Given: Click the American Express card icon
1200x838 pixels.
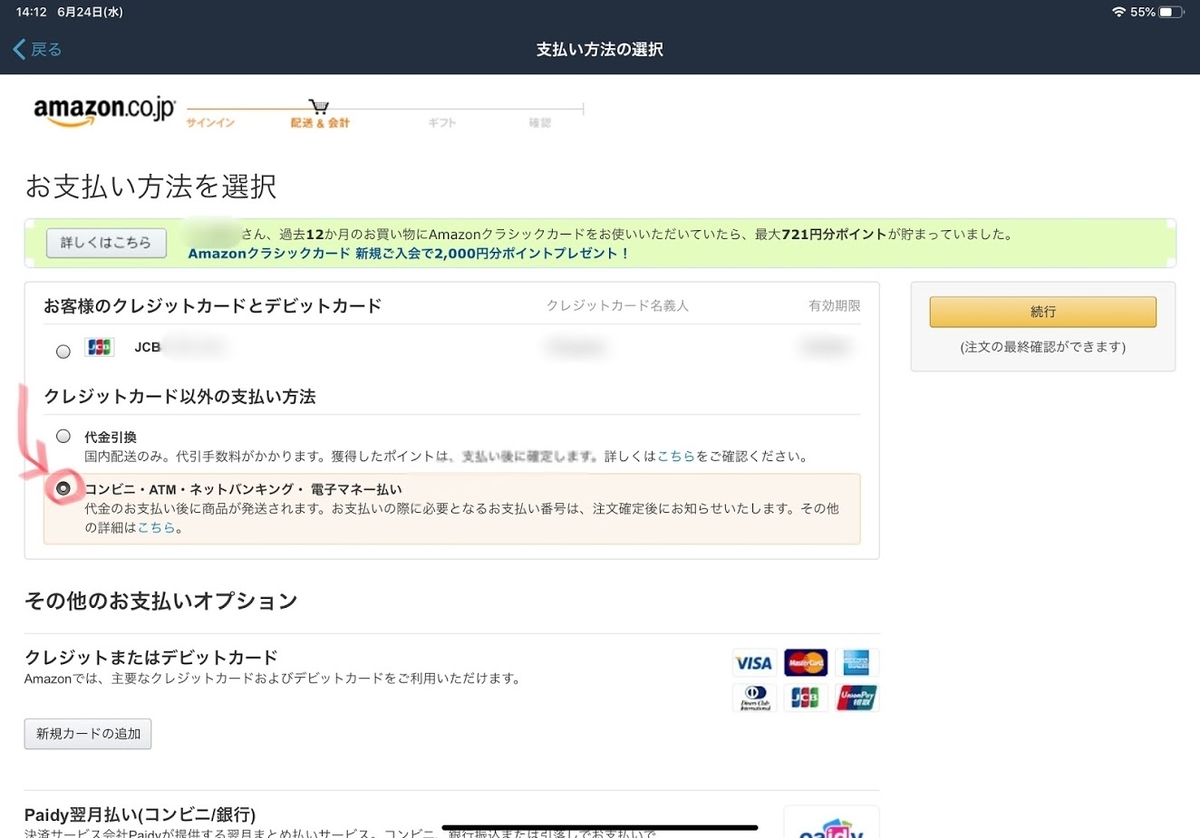Looking at the screenshot, I should click(x=858, y=662).
